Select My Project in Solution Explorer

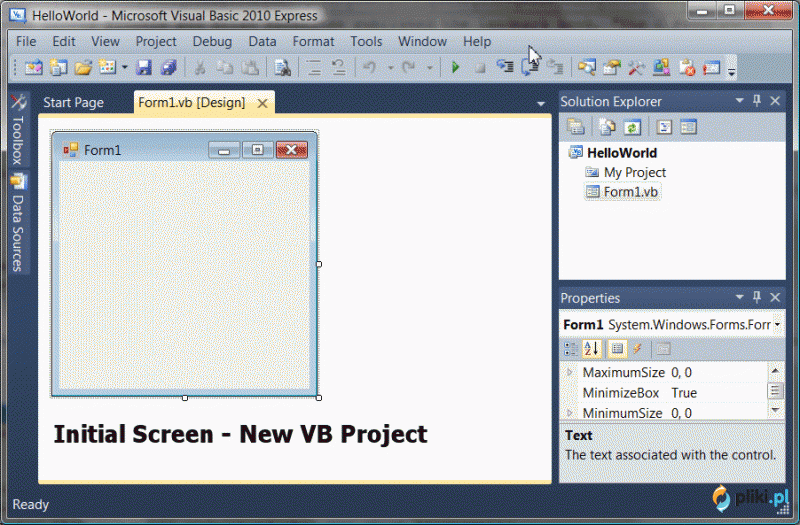tap(635, 172)
